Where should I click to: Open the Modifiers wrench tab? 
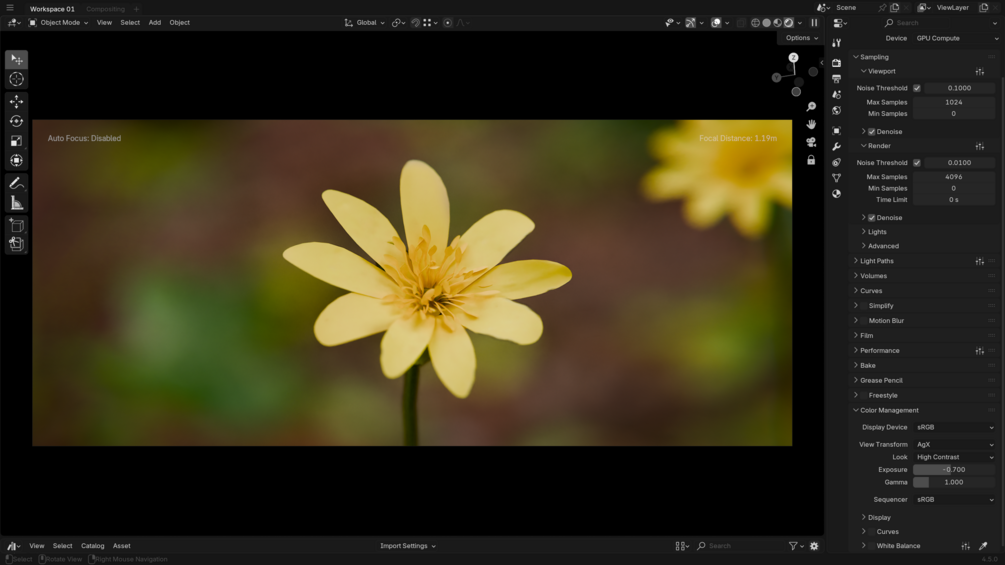[x=836, y=147]
